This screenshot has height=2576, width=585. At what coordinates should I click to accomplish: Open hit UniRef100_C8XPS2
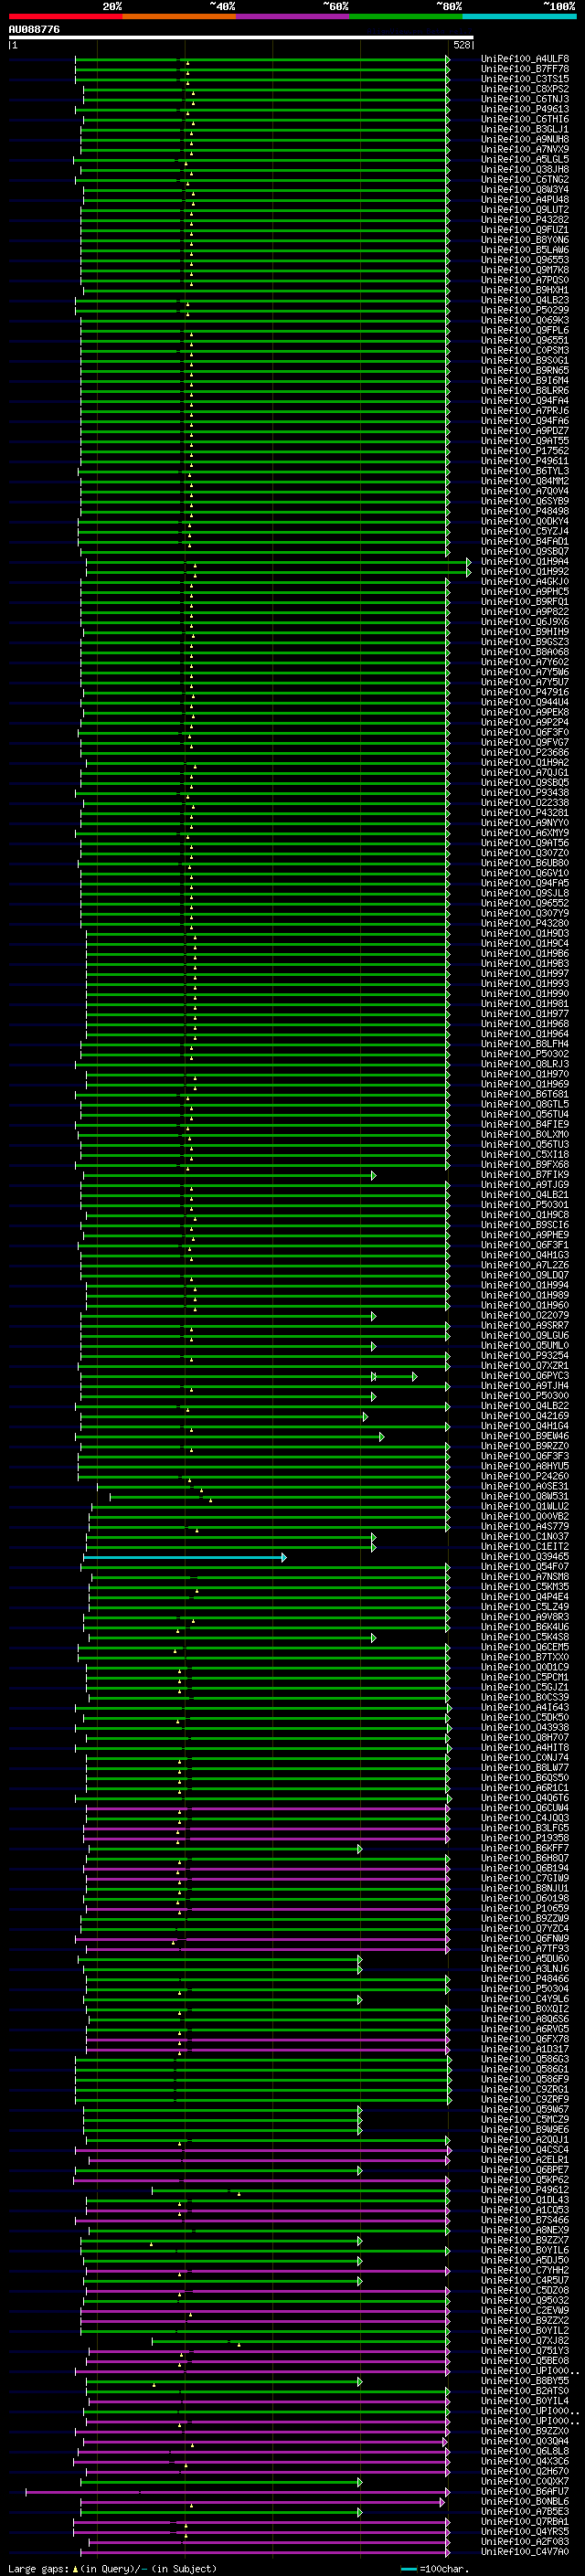coord(524,89)
